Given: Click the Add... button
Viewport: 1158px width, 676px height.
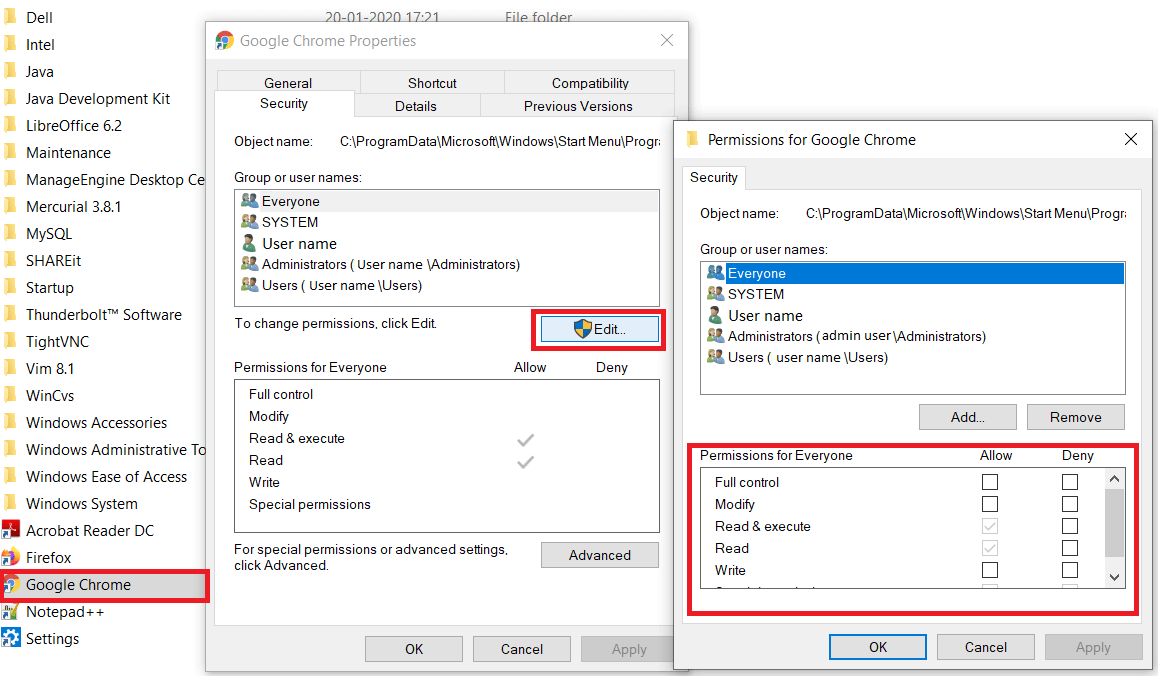Looking at the screenshot, I should click(x=967, y=417).
